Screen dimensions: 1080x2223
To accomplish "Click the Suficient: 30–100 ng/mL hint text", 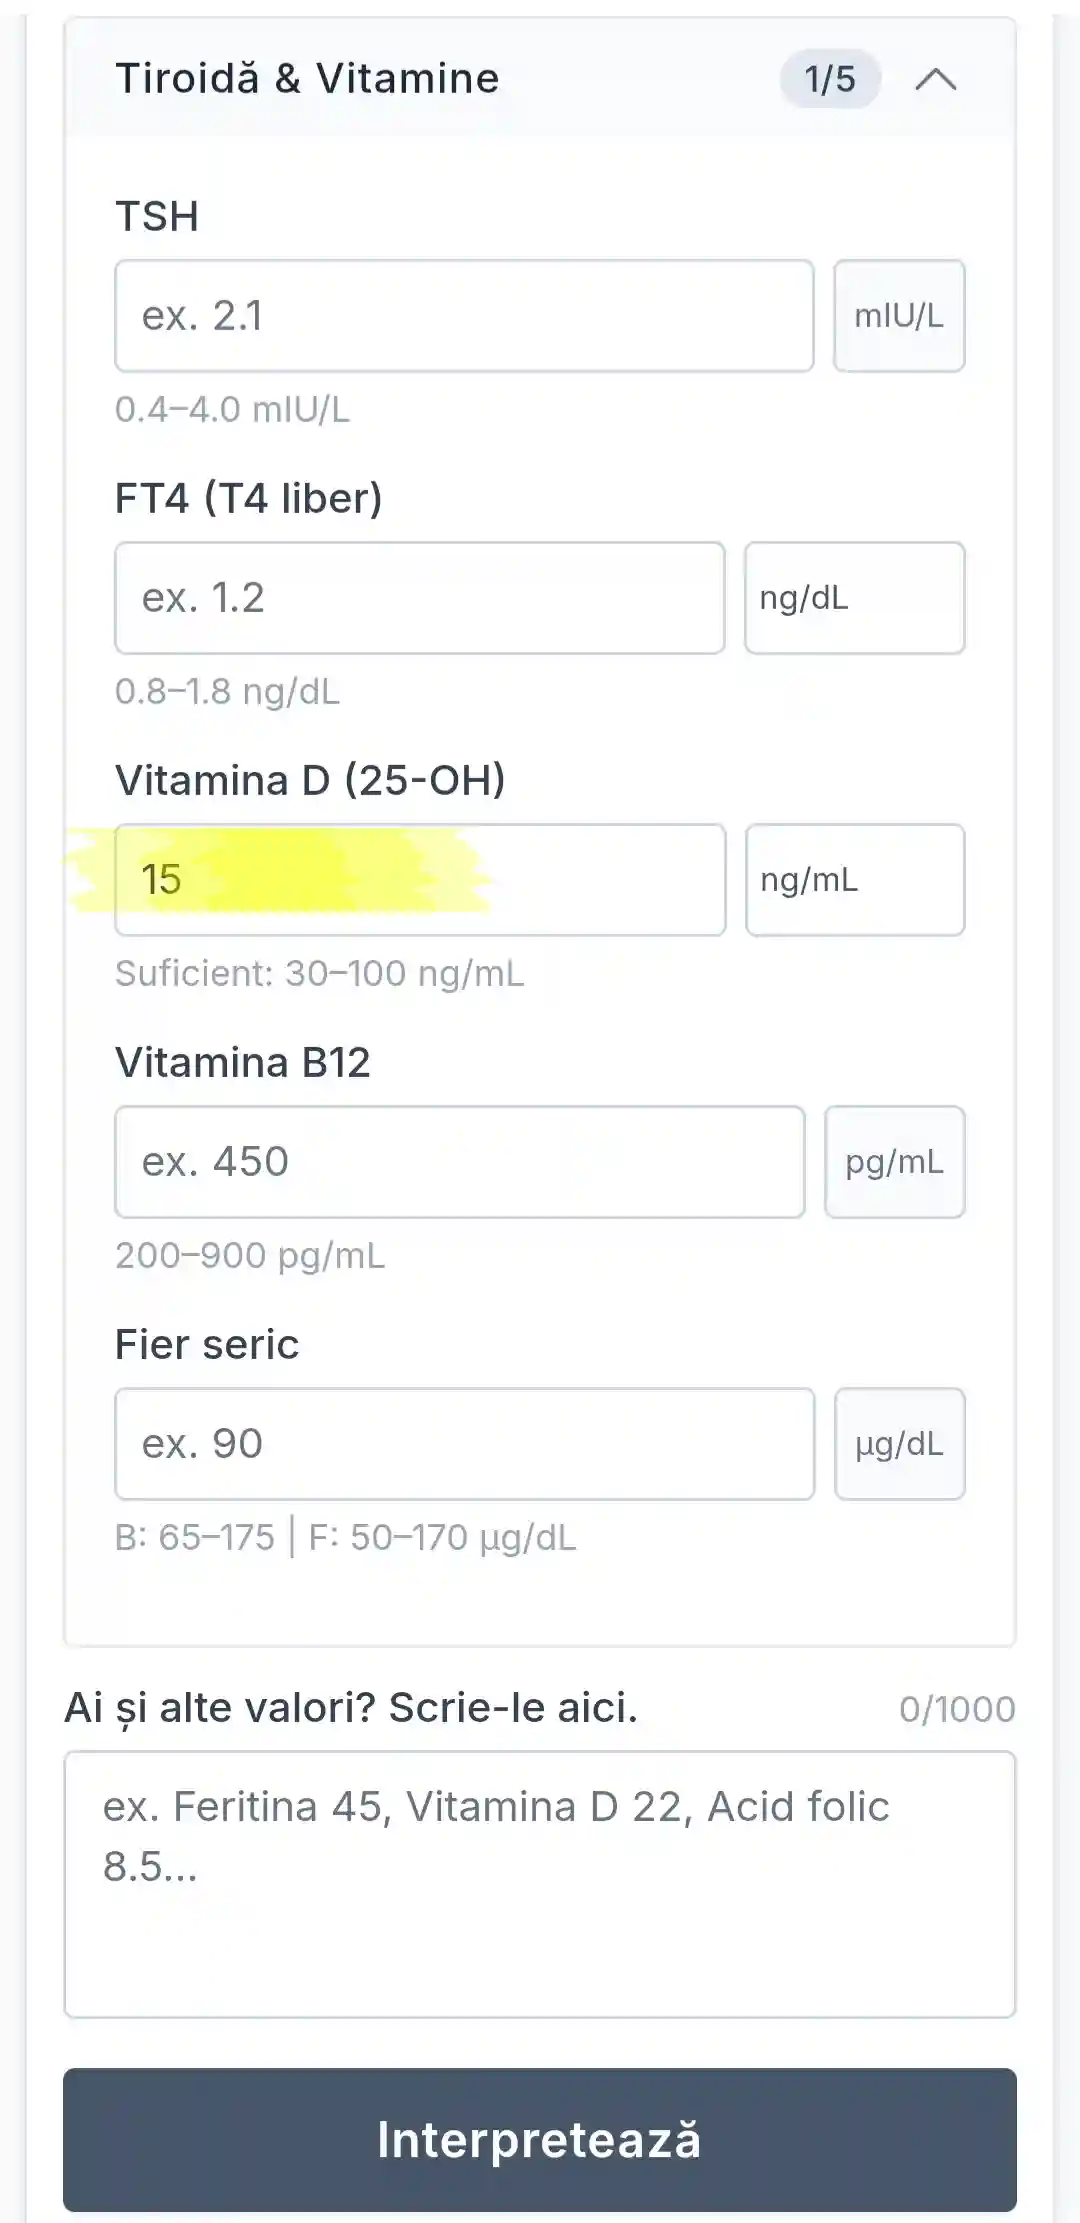I will (x=320, y=971).
